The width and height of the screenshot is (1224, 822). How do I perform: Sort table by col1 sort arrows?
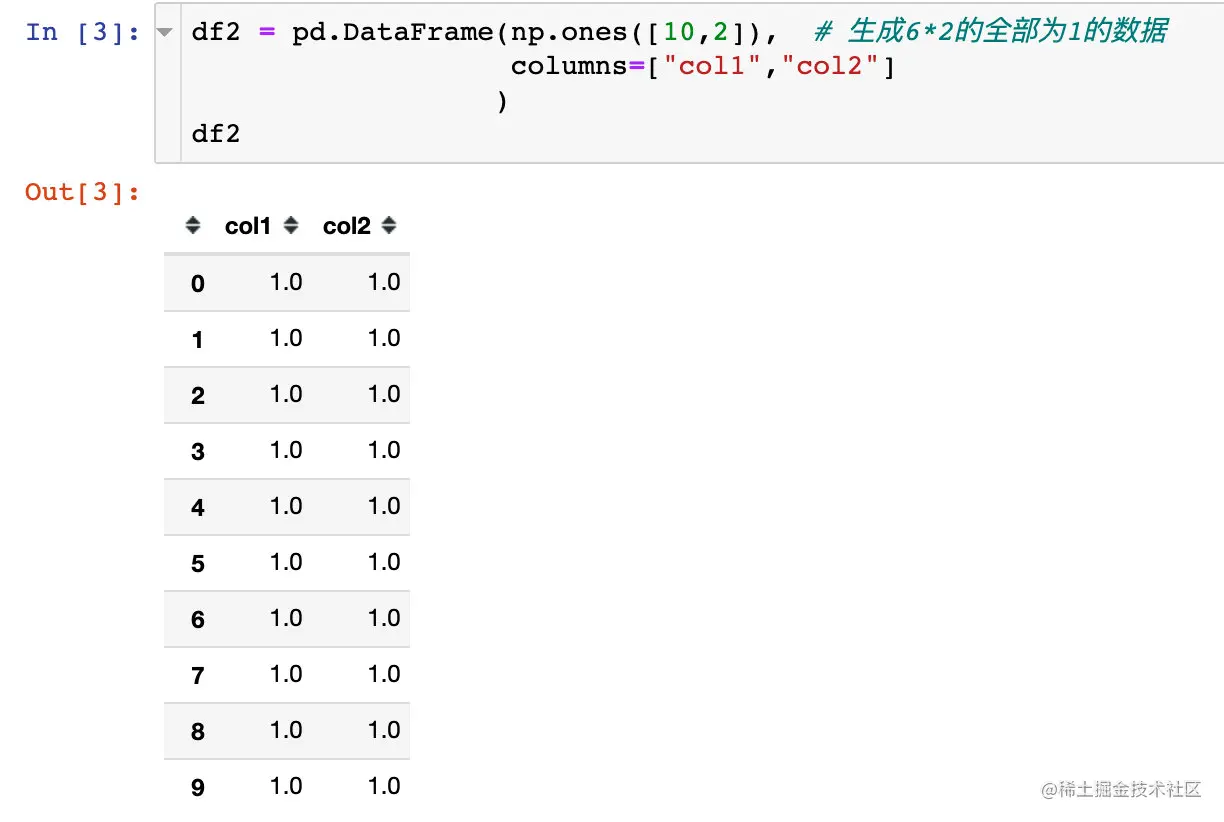pos(291,226)
